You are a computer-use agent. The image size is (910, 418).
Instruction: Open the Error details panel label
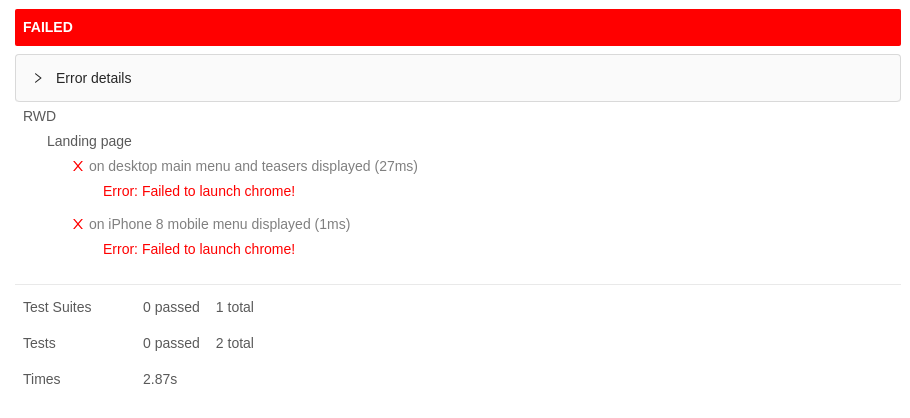pyautogui.click(x=93, y=78)
